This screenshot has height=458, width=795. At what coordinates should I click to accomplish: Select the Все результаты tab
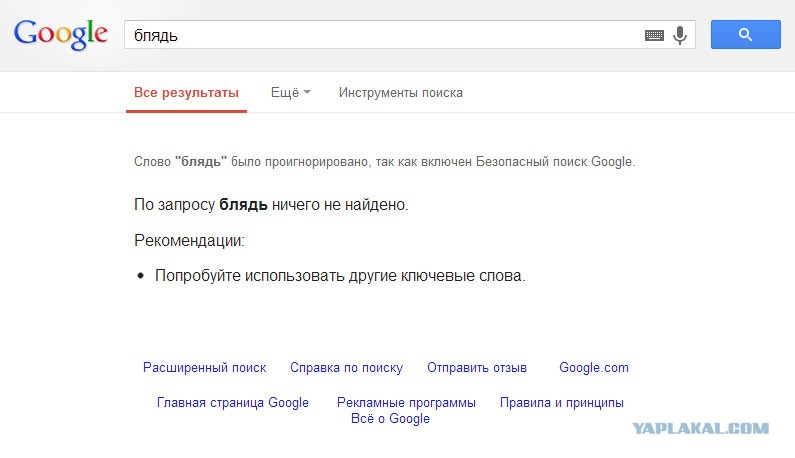coord(186,92)
